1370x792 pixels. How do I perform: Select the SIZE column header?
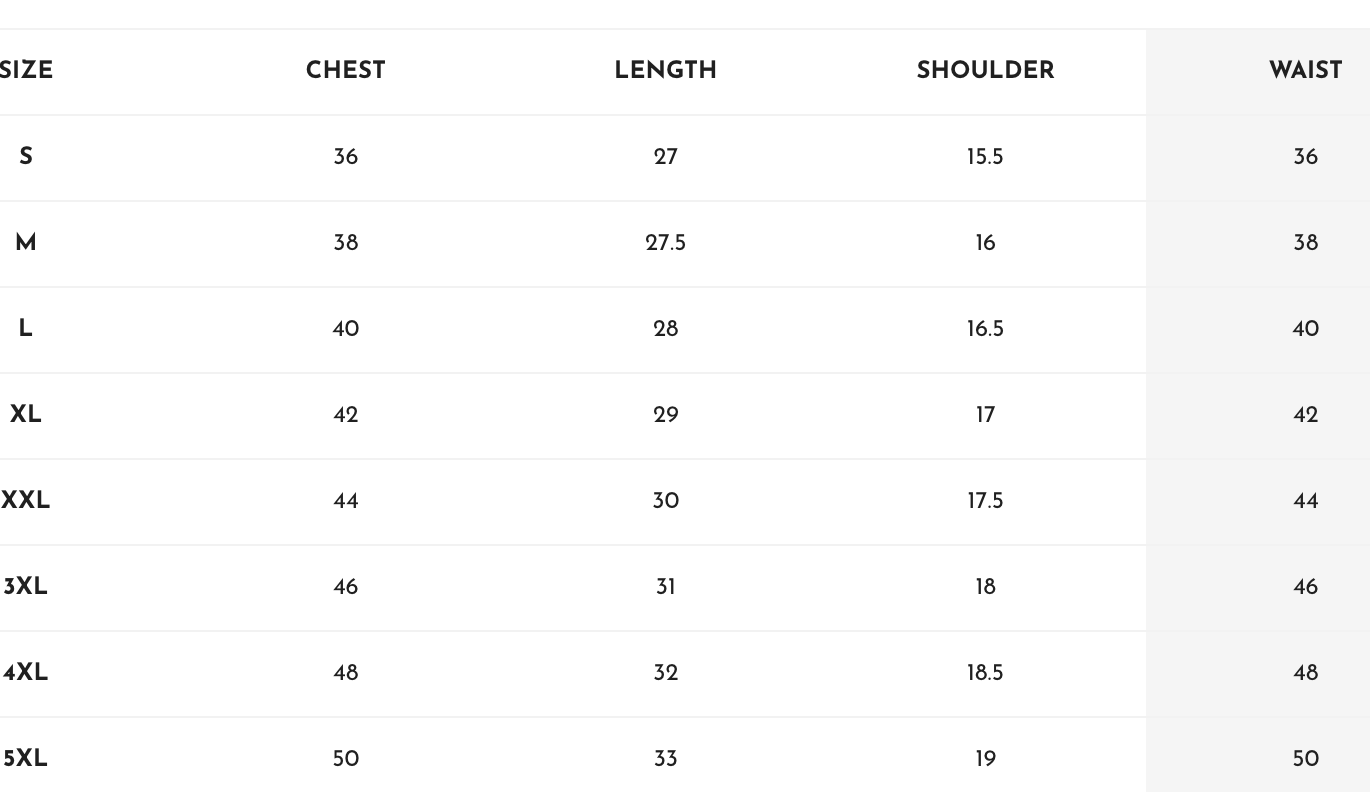pos(26,71)
